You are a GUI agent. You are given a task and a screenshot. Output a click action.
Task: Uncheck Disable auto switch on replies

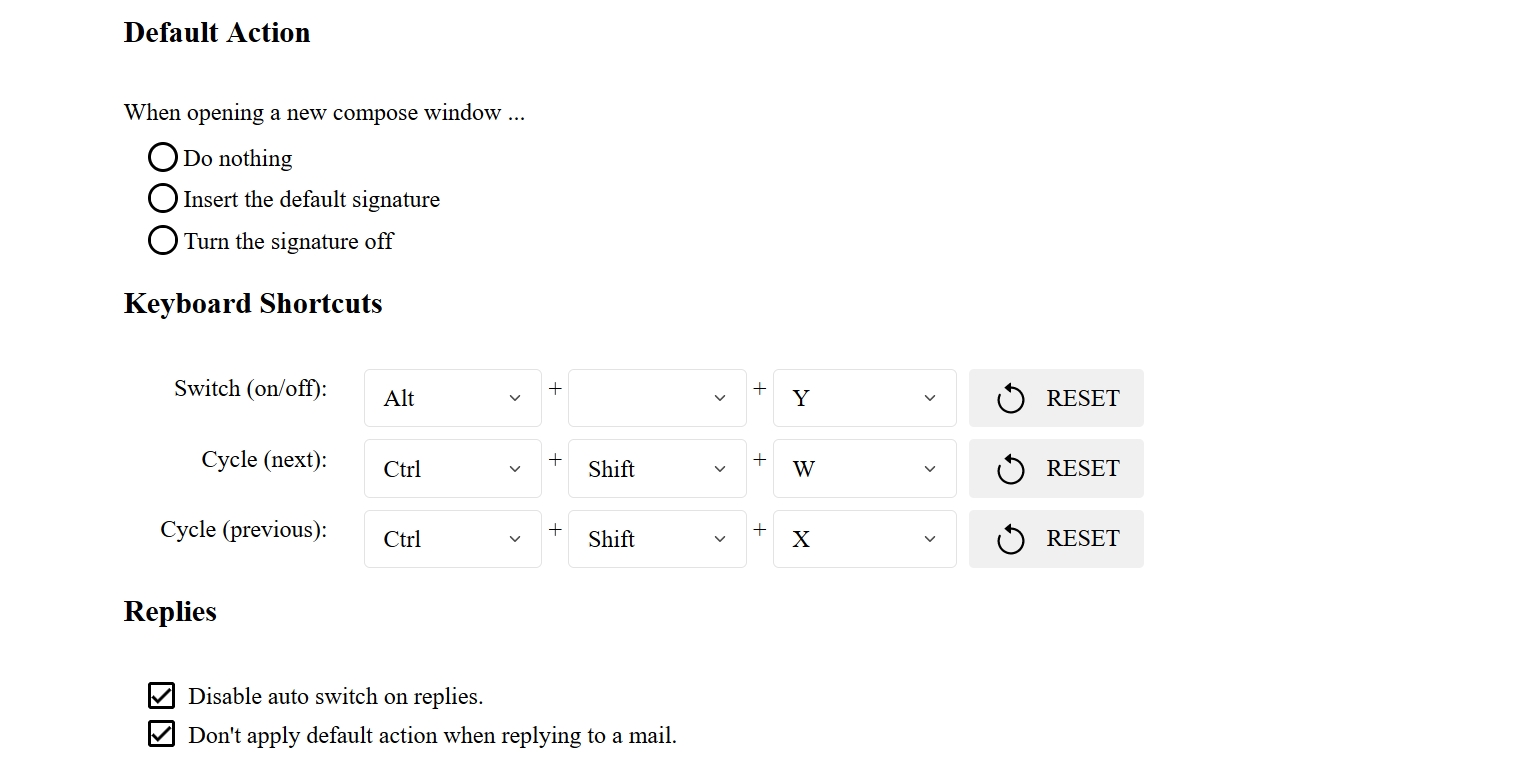161,695
